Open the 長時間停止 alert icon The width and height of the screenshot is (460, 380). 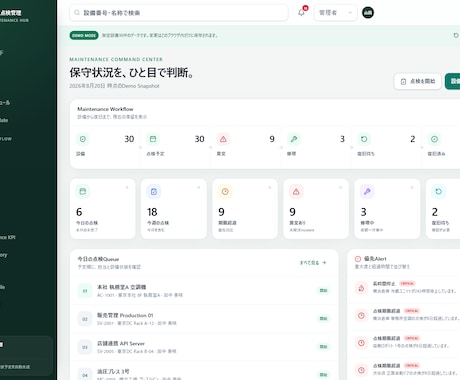[x=361, y=288]
